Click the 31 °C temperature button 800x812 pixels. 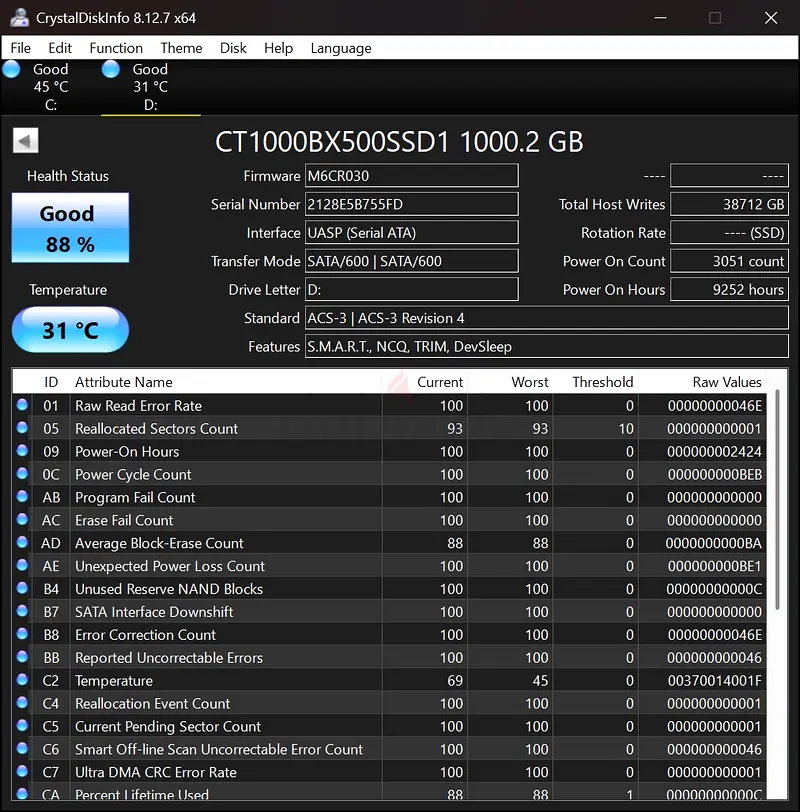click(x=70, y=330)
